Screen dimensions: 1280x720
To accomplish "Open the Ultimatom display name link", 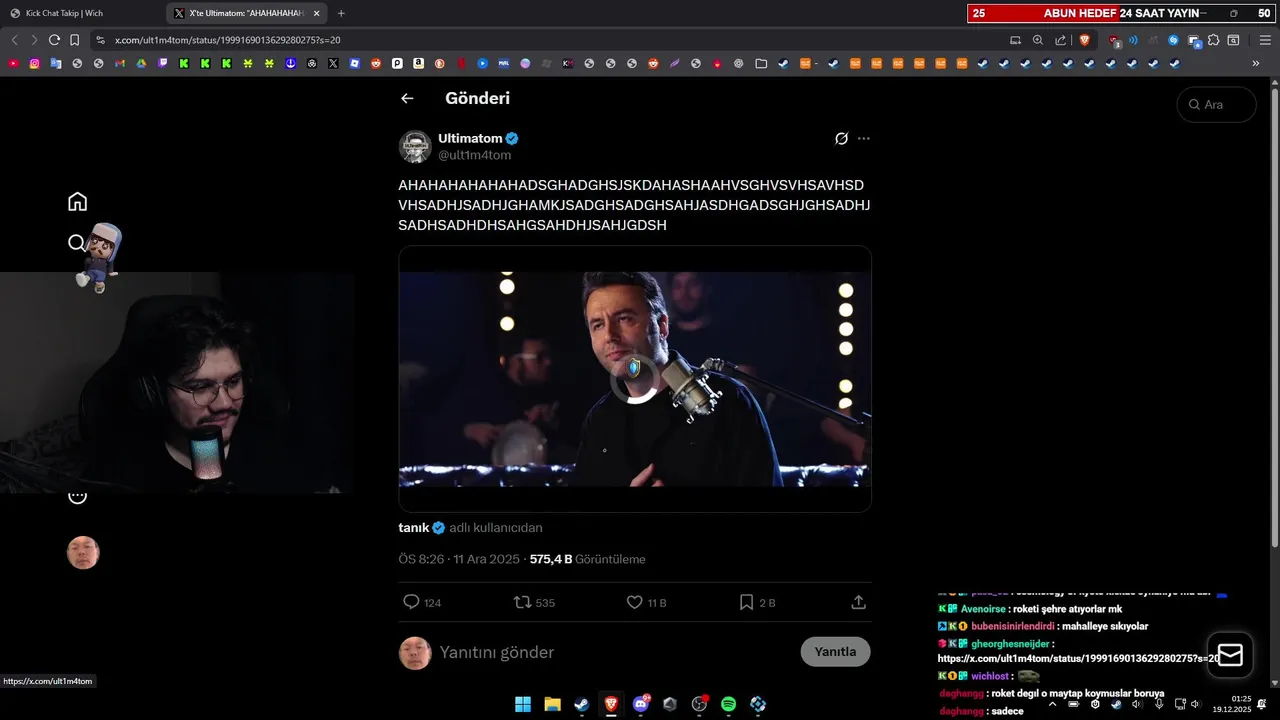I will pos(470,138).
